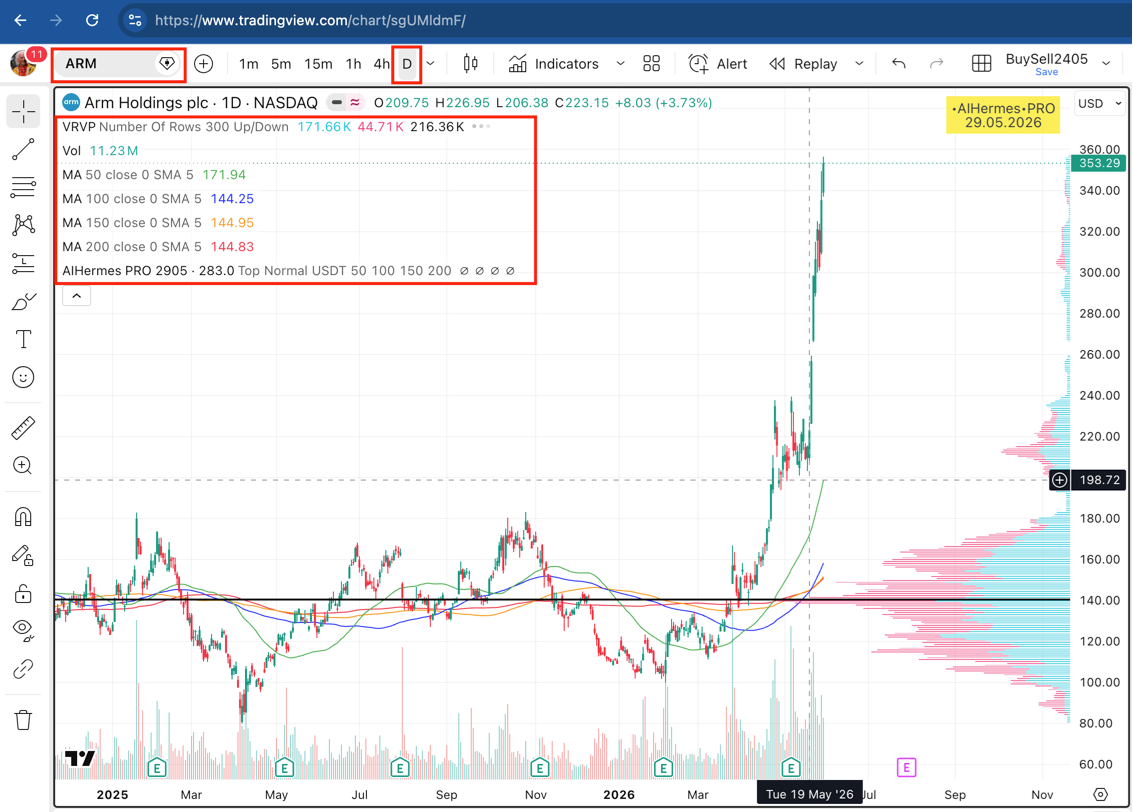Click the 353.29 current price label

1099,163
